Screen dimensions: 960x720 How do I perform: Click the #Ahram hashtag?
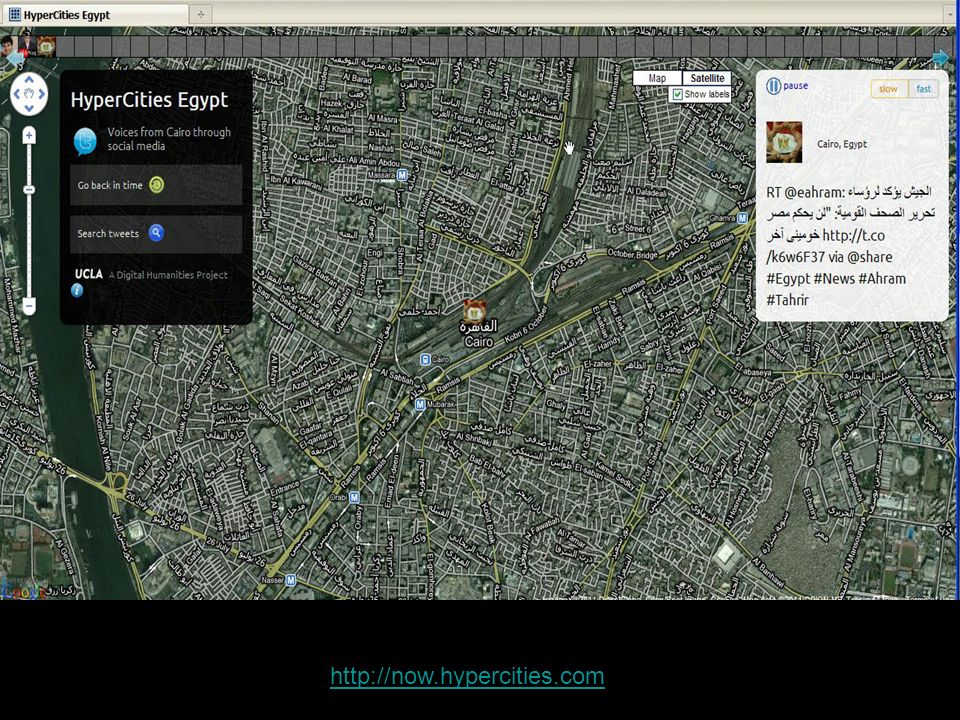click(x=882, y=279)
